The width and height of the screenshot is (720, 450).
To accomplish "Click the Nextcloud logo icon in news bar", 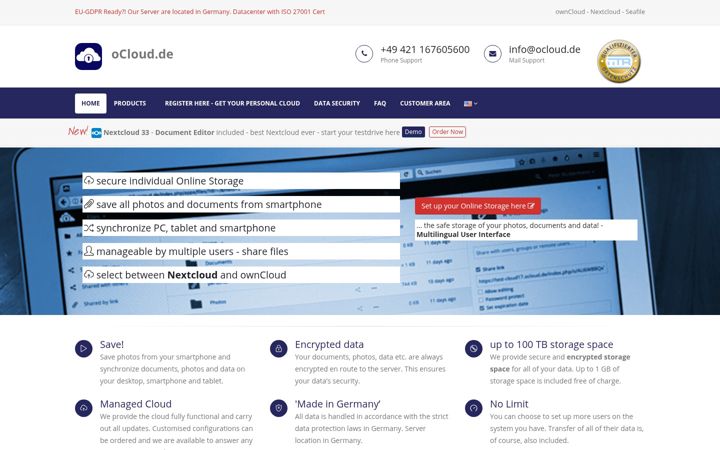I will click(96, 133).
